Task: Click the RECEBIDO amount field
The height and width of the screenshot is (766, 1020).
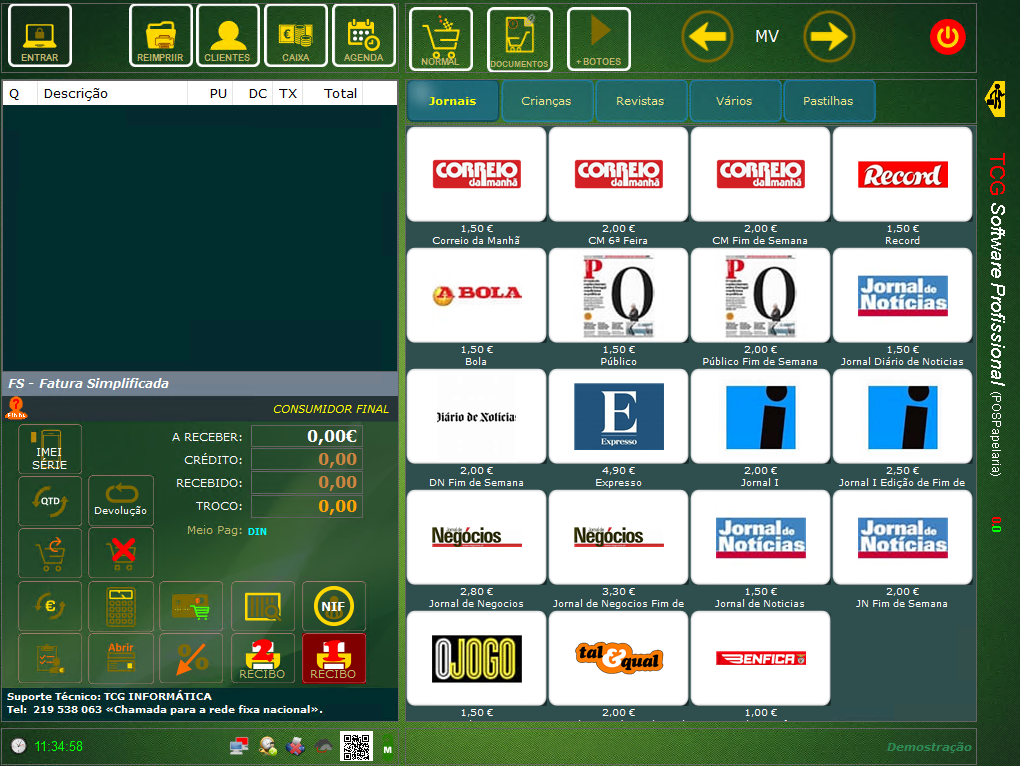Action: tap(306, 482)
